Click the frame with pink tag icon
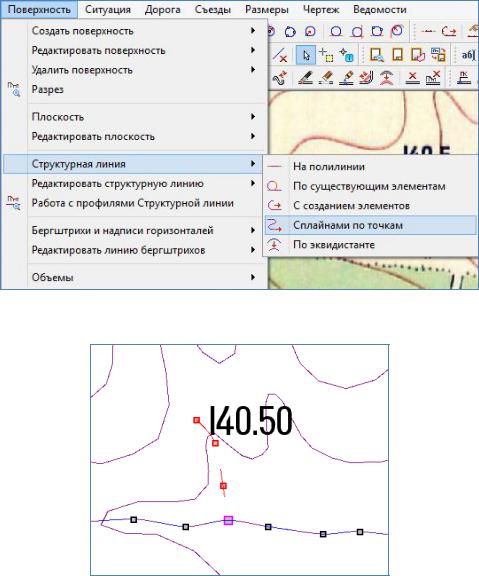 coord(418,55)
